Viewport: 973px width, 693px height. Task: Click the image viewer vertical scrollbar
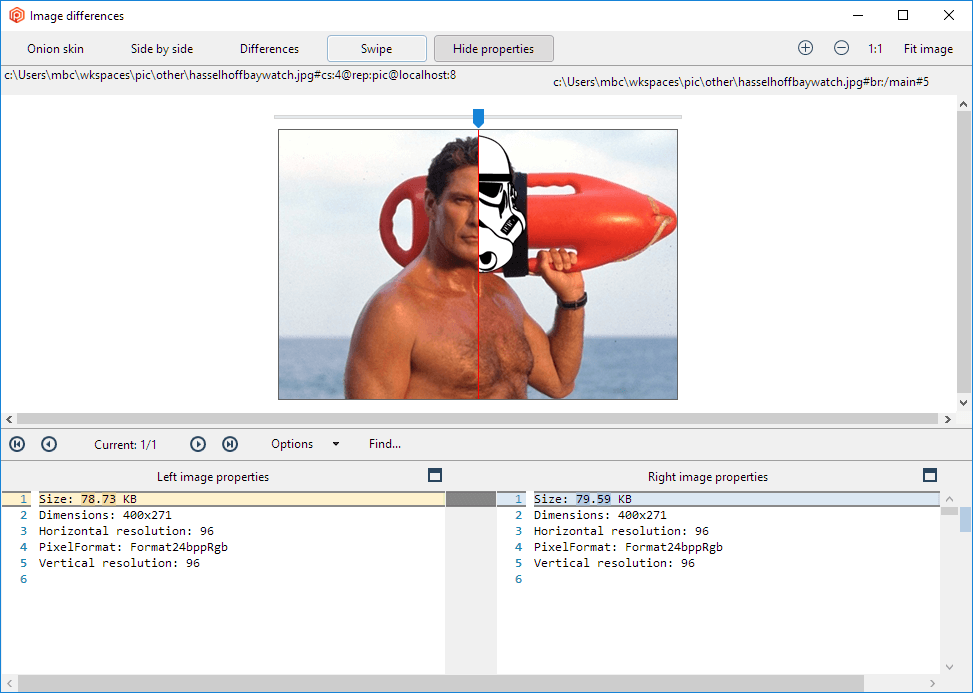pyautogui.click(x=963, y=253)
